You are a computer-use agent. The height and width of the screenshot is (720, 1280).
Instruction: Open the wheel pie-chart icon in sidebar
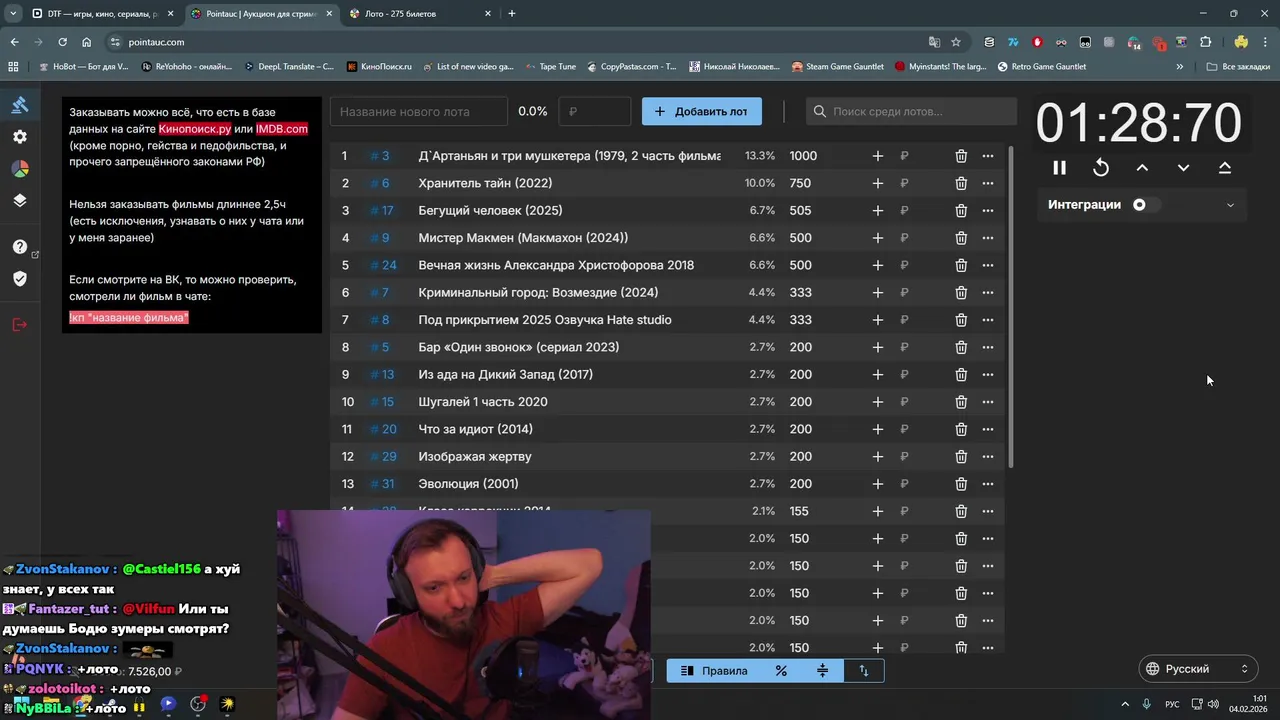tap(20, 169)
